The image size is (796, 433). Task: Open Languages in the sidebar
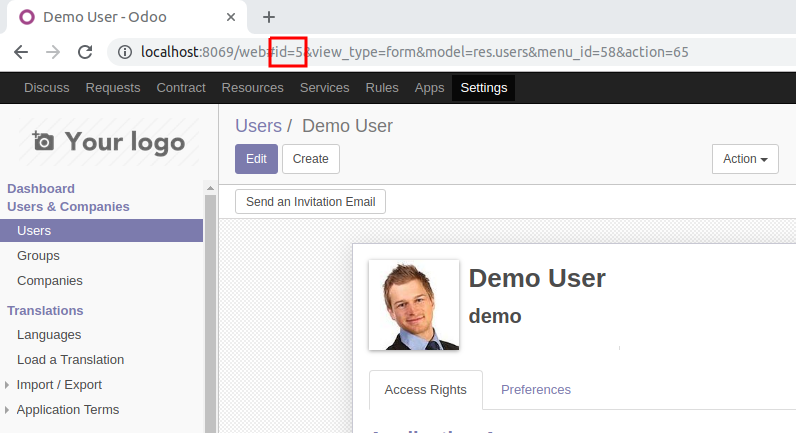(x=49, y=335)
